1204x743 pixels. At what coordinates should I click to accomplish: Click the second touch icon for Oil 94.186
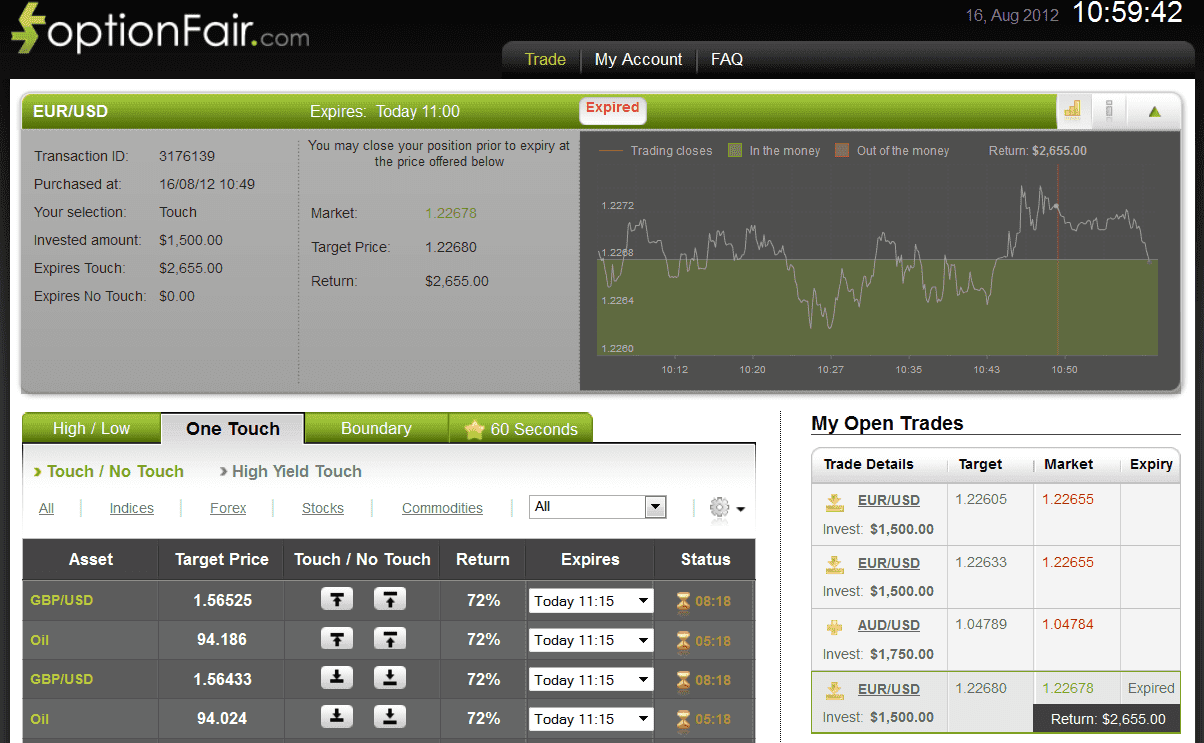point(389,639)
